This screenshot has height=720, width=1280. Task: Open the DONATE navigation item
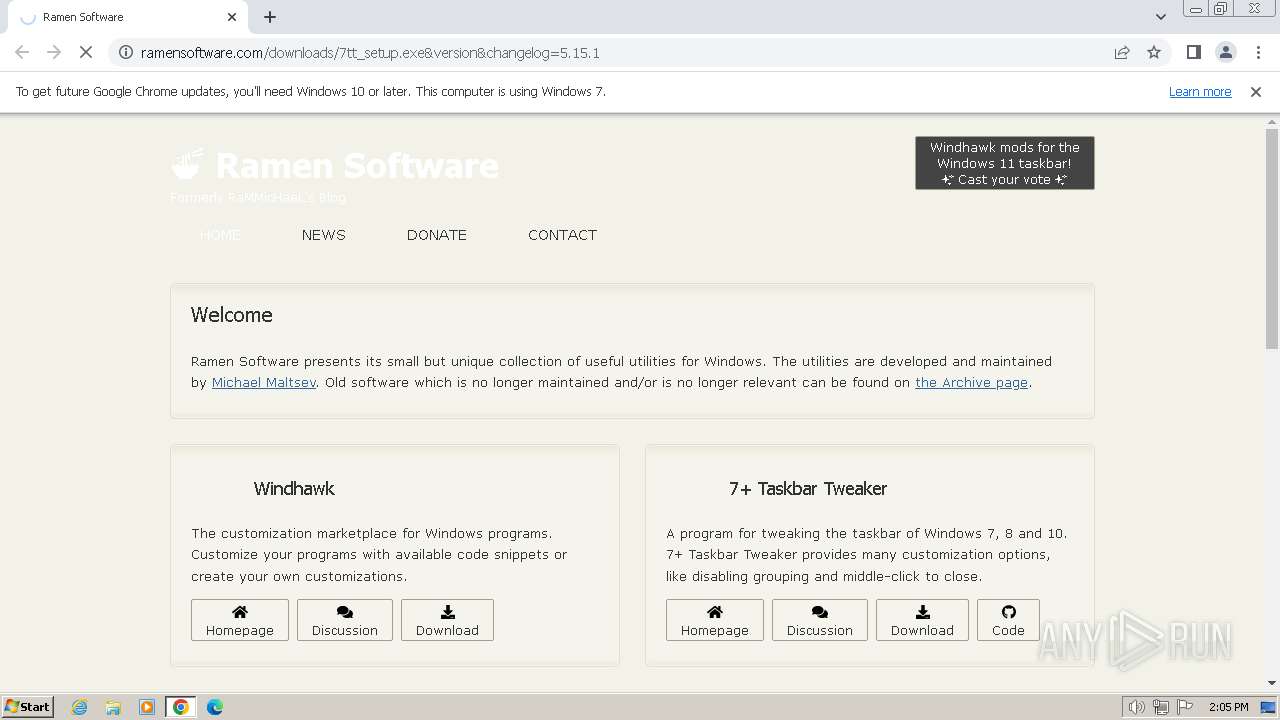click(x=437, y=235)
